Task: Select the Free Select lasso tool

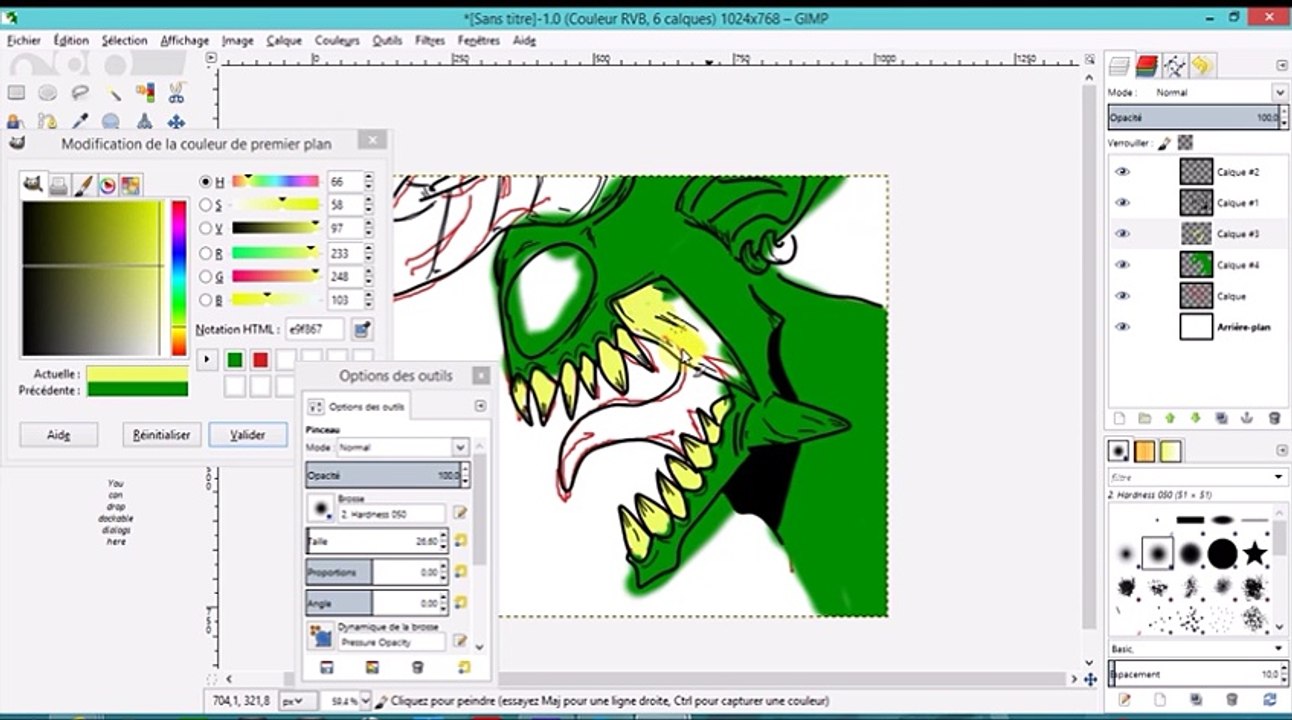Action: coord(80,93)
